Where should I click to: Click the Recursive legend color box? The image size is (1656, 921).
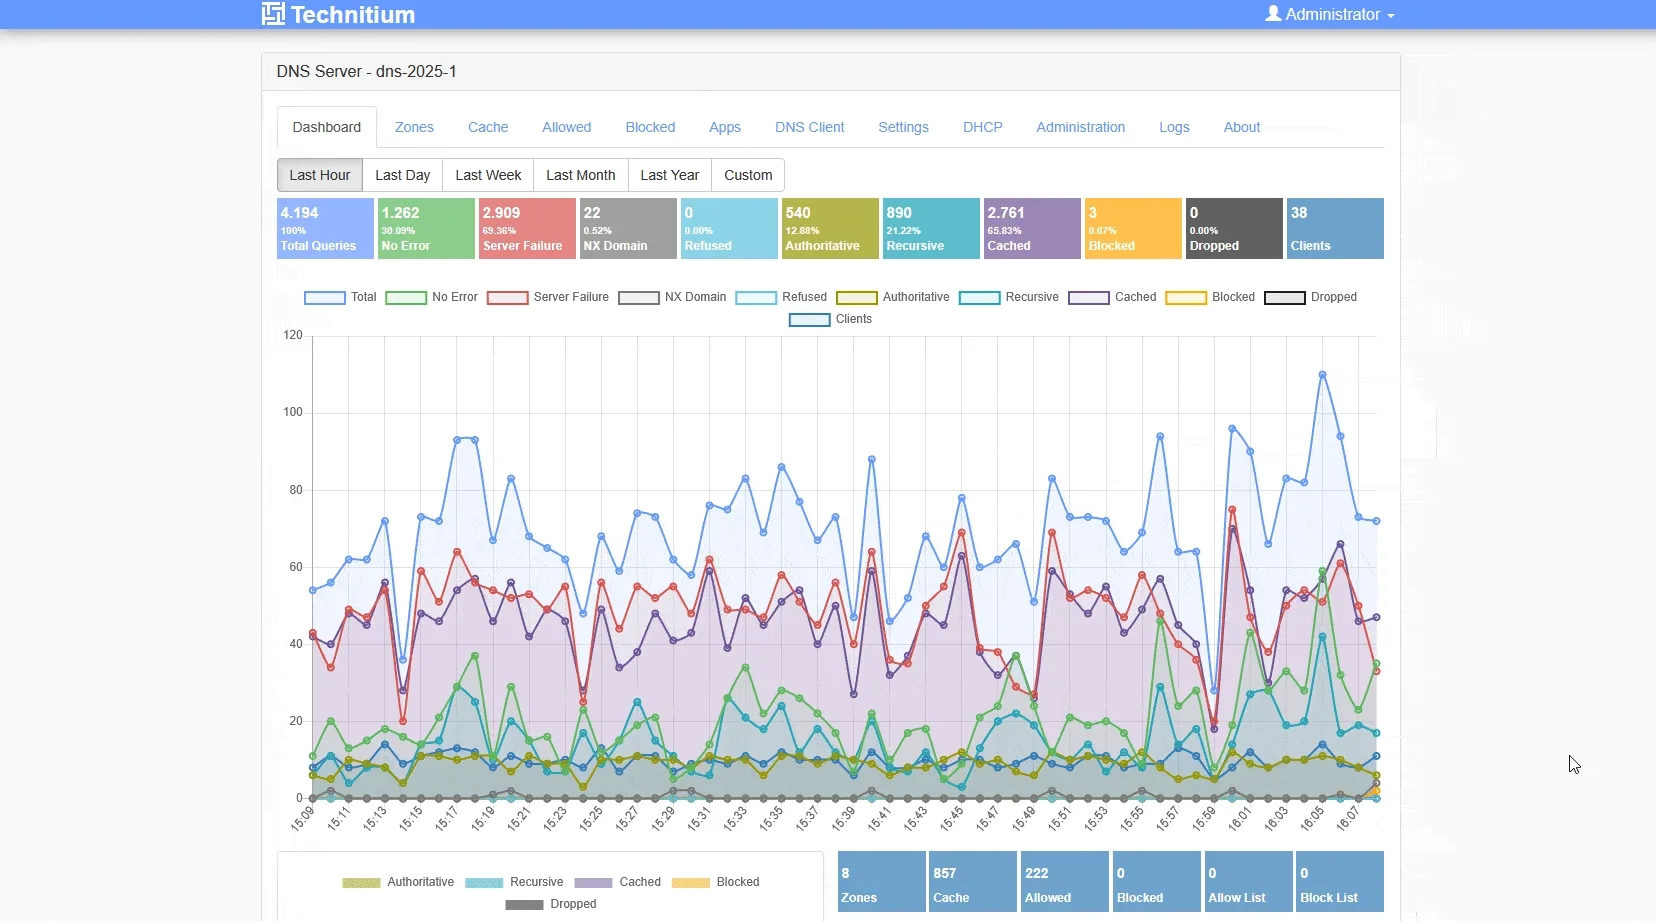pos(979,297)
